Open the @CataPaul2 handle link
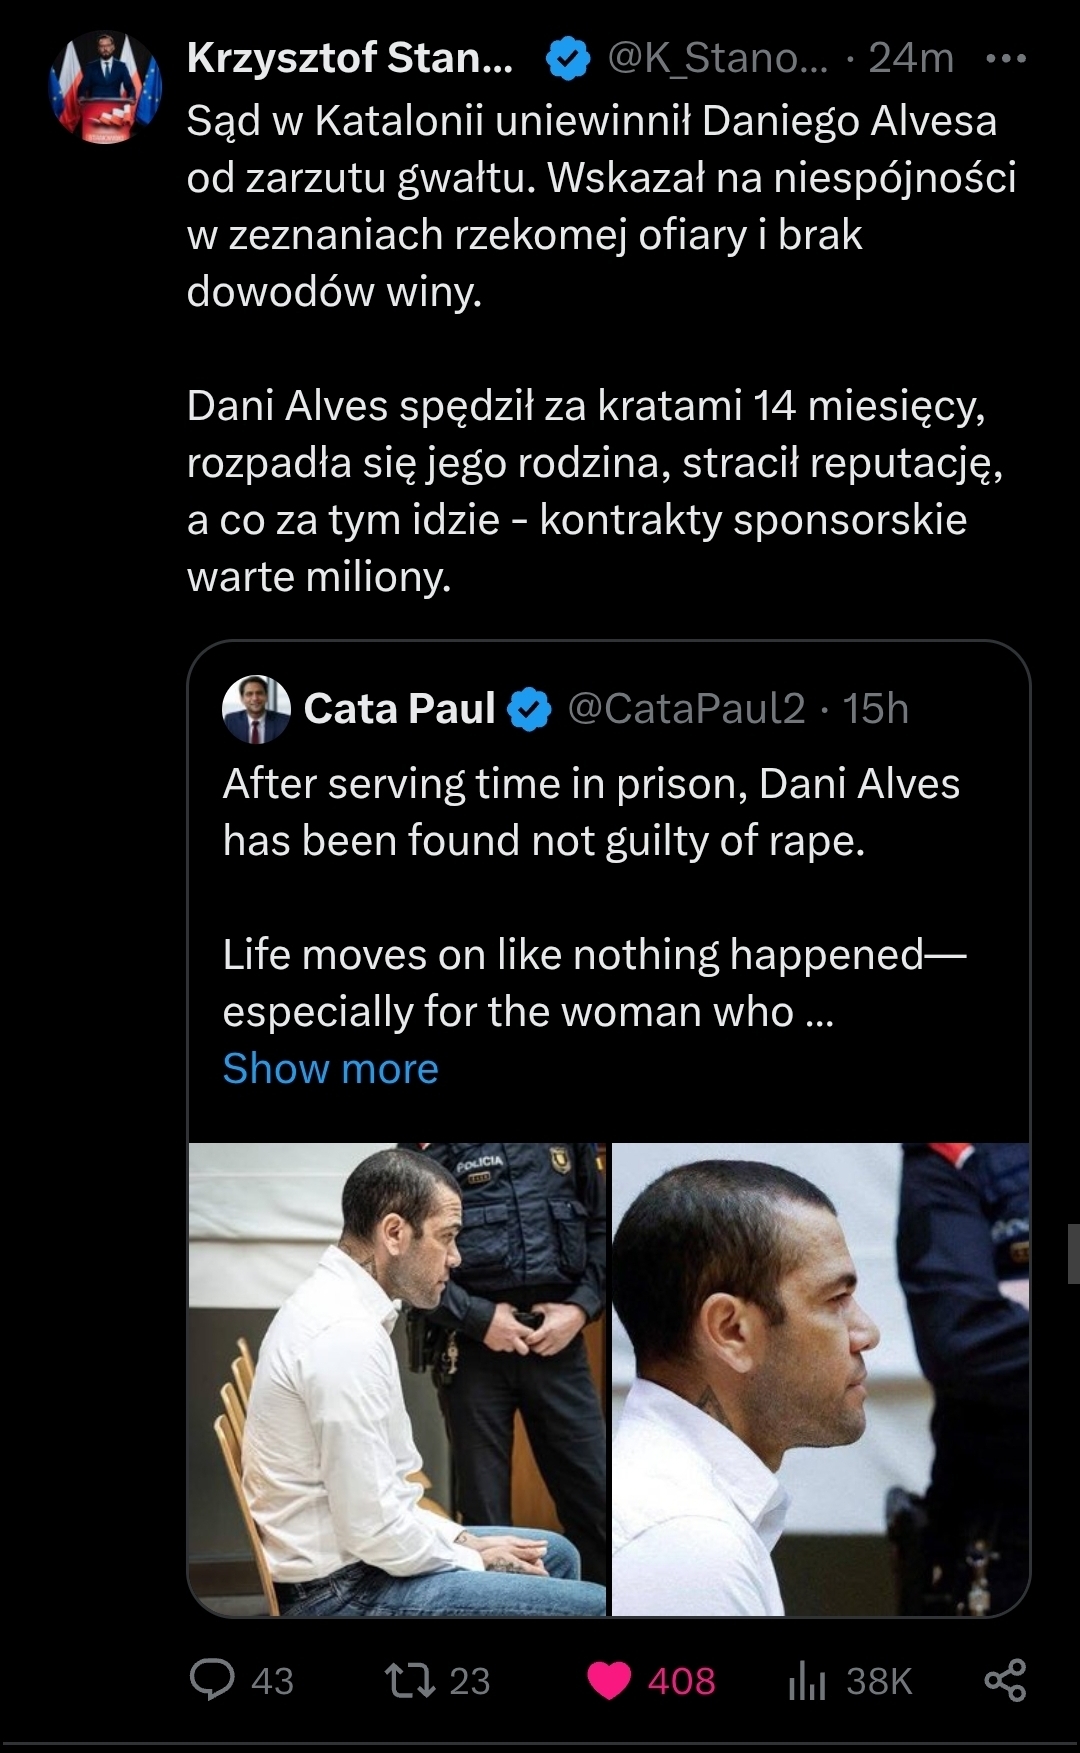 point(686,709)
